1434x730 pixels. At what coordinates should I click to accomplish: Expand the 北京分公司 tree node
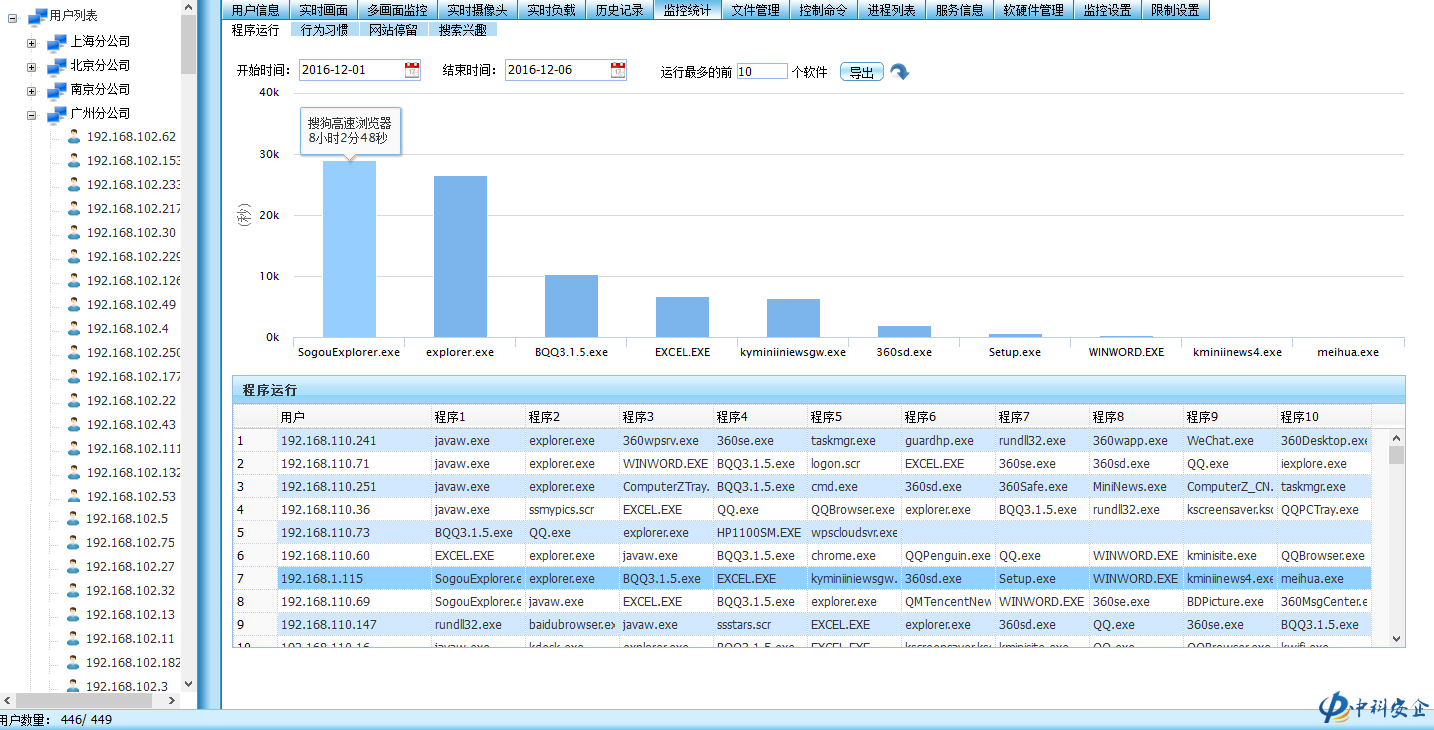32,67
